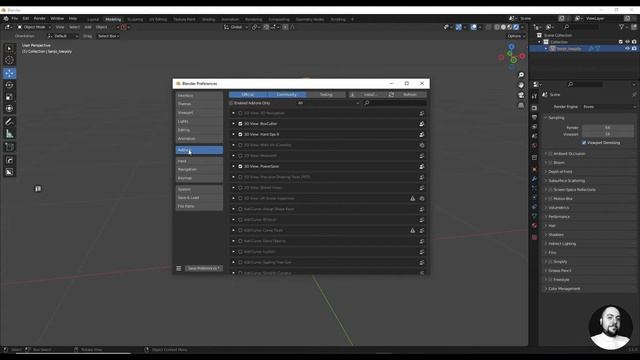Pick the Annotate tool in left toolbar

pyautogui.click(x=9, y=122)
